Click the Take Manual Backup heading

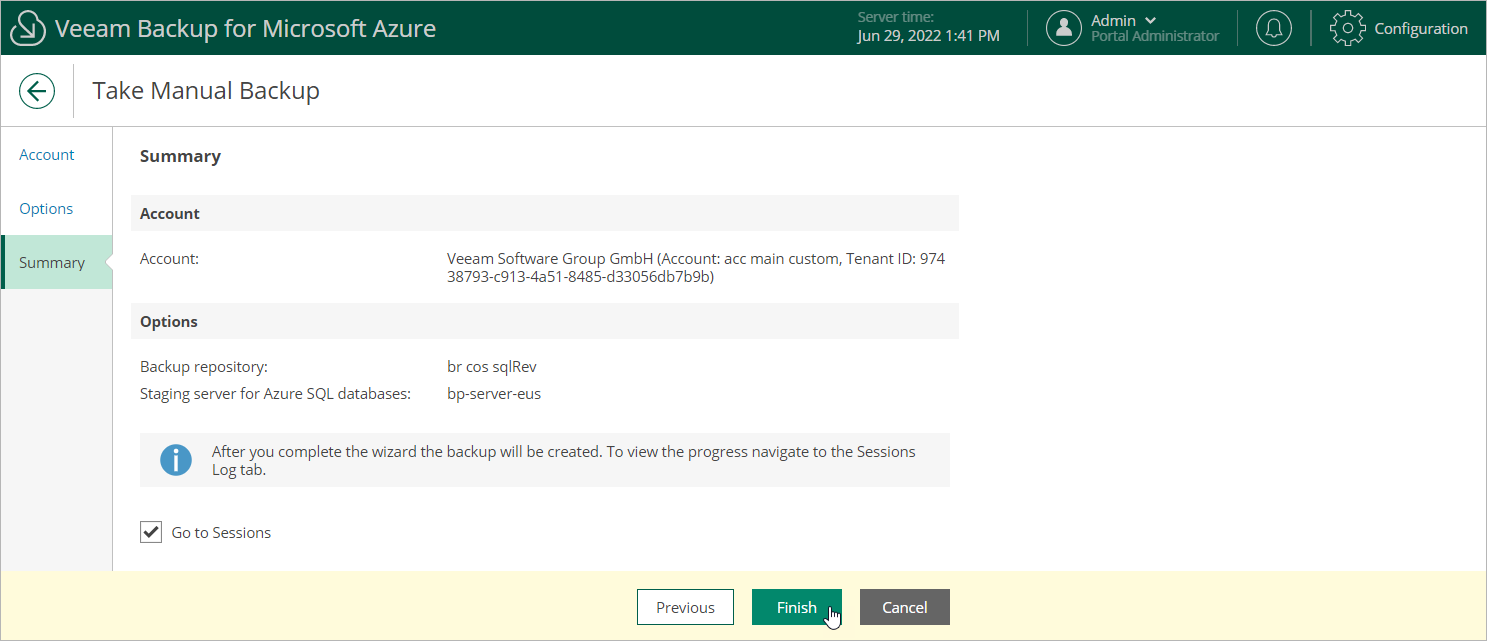point(206,91)
